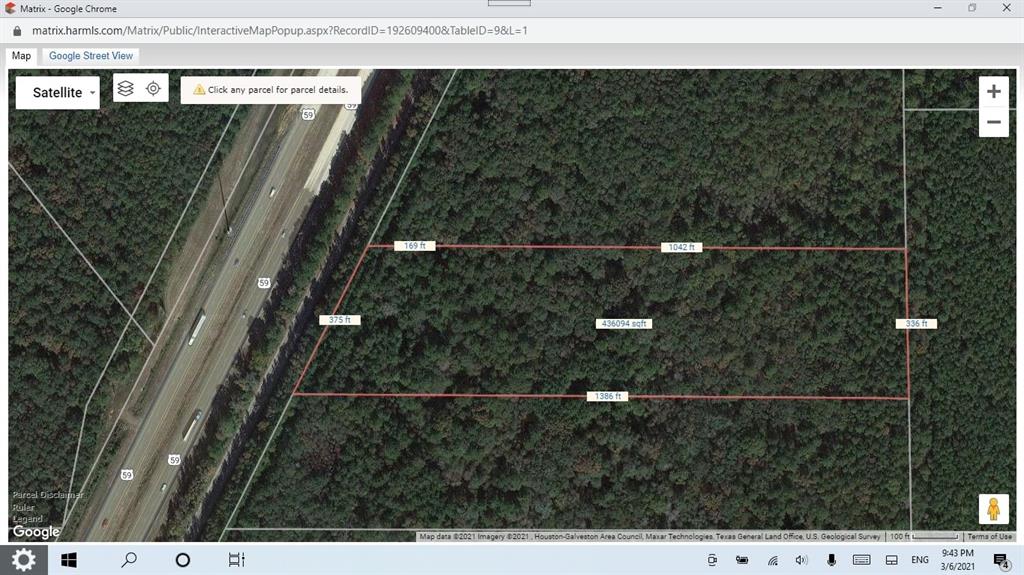Open the map layers icon
The height and width of the screenshot is (575, 1024).
click(126, 88)
